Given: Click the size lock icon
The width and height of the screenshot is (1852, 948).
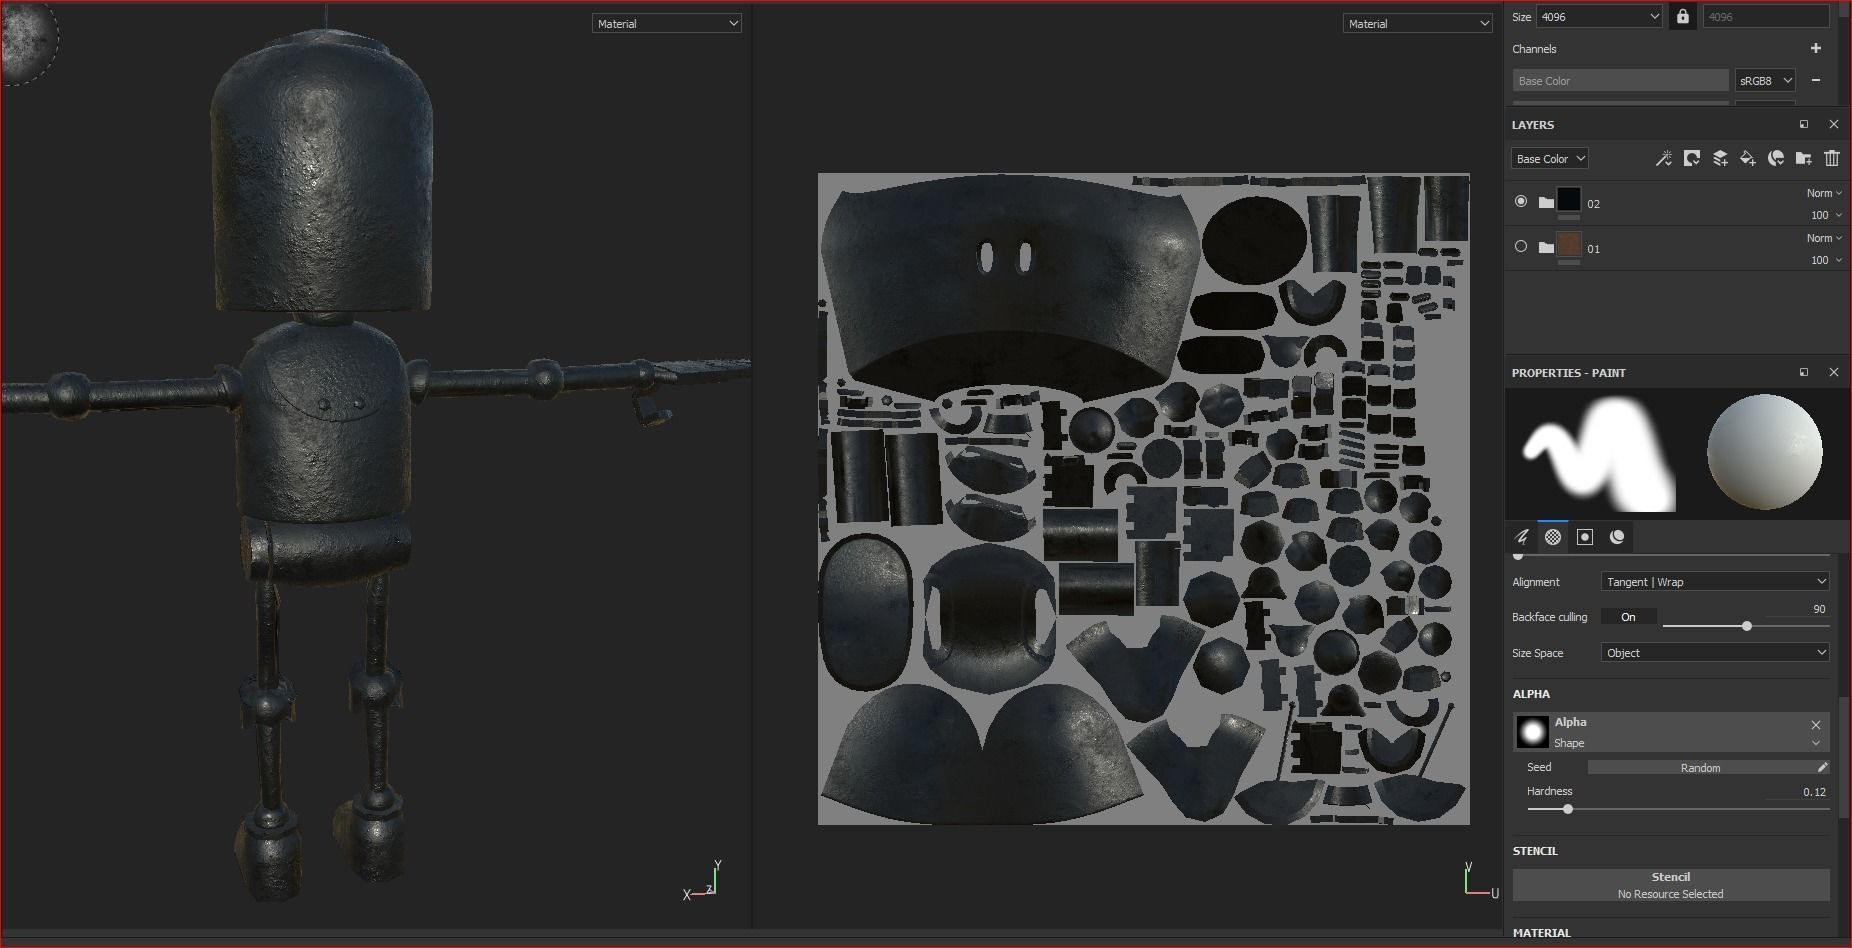Looking at the screenshot, I should 1683,17.
